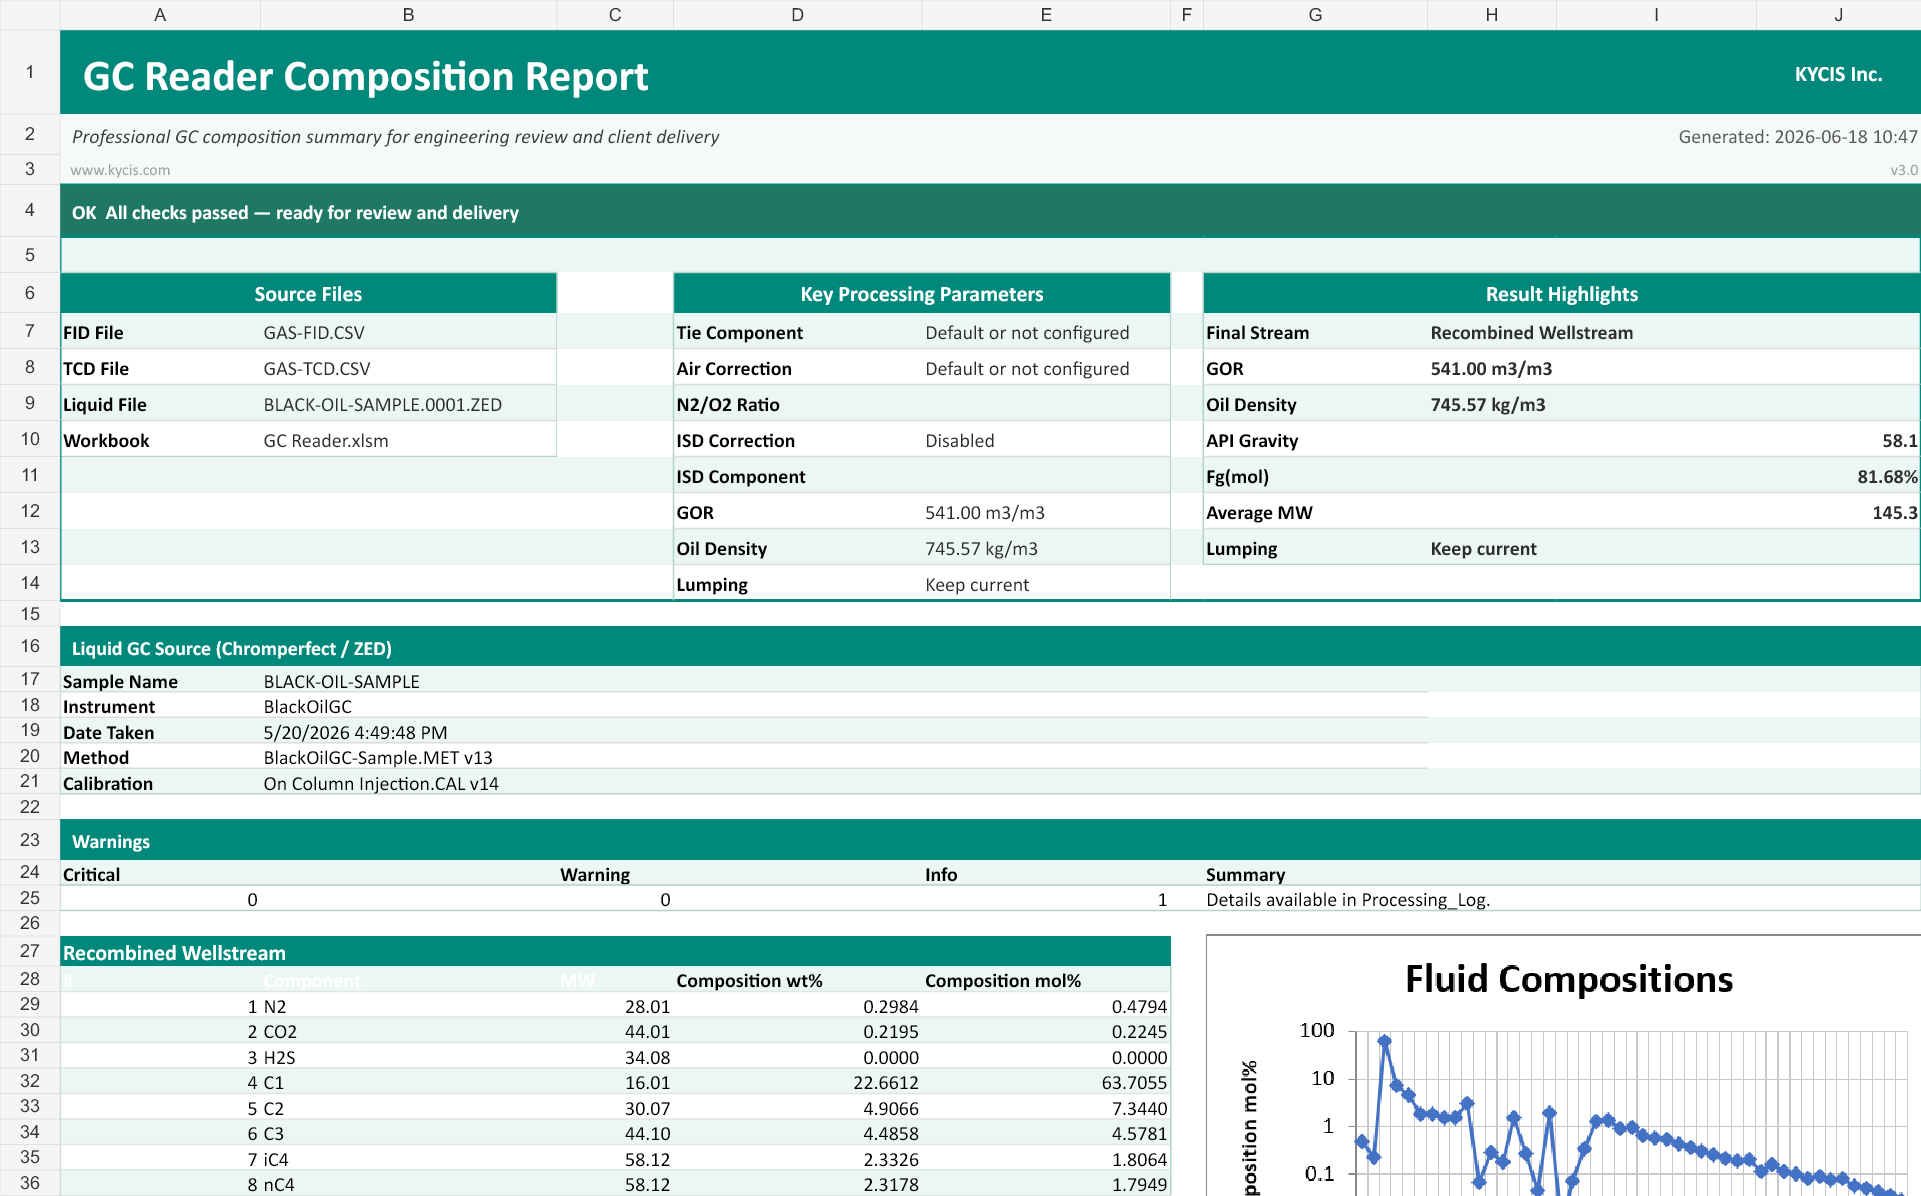Select column G header
The height and width of the screenshot is (1196, 1921).
[1315, 15]
